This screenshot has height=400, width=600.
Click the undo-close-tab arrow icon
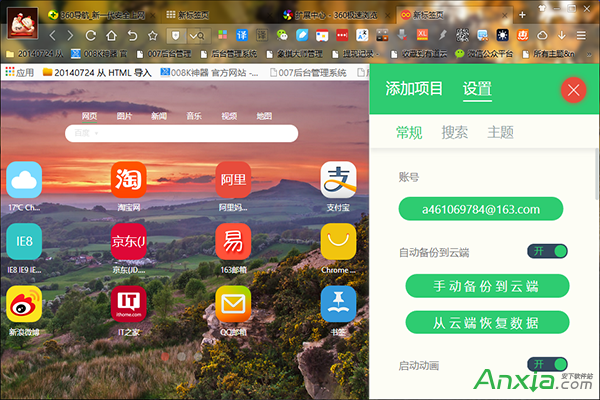(x=132, y=36)
